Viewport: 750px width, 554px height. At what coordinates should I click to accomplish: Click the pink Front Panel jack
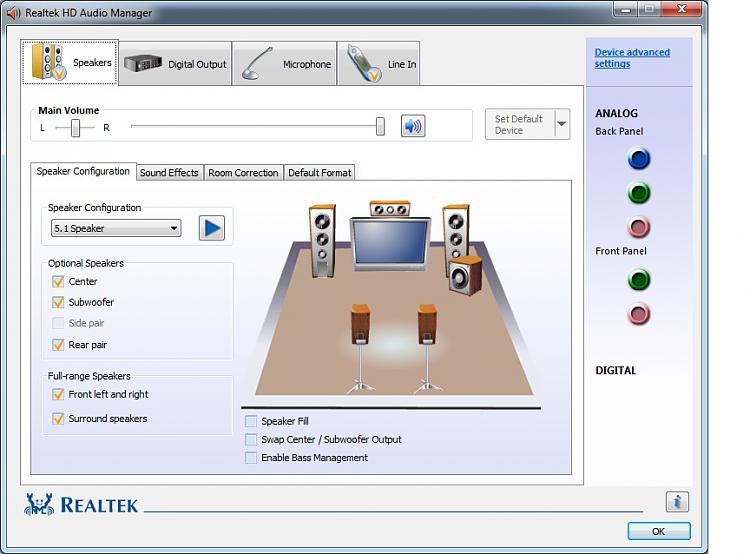click(639, 314)
